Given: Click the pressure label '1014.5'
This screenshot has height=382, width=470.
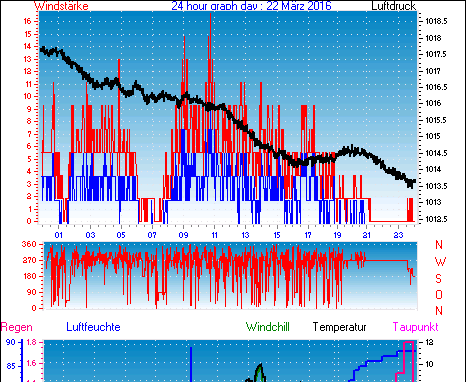Looking at the screenshot, I should (436, 153).
